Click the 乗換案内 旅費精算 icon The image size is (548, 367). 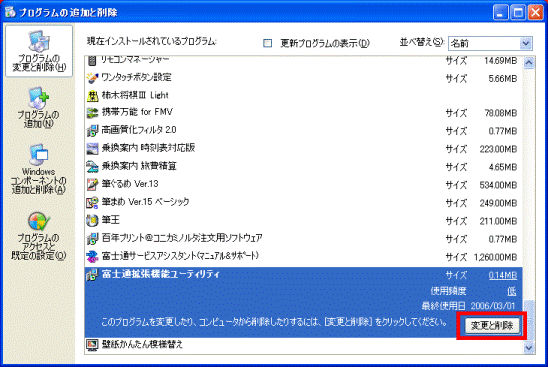pyautogui.click(x=92, y=167)
